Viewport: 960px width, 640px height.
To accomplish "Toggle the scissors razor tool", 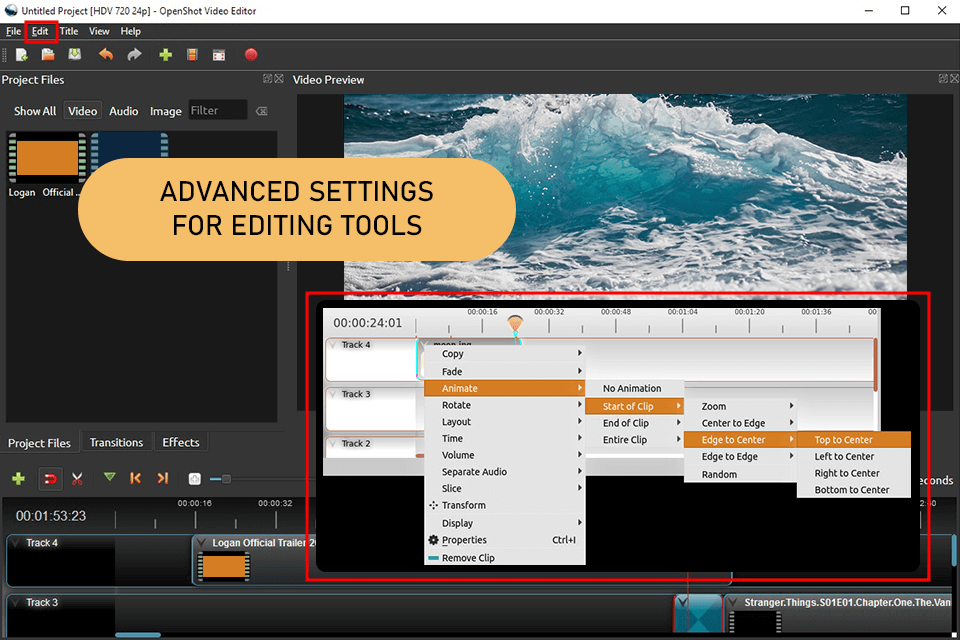I will click(x=77, y=479).
